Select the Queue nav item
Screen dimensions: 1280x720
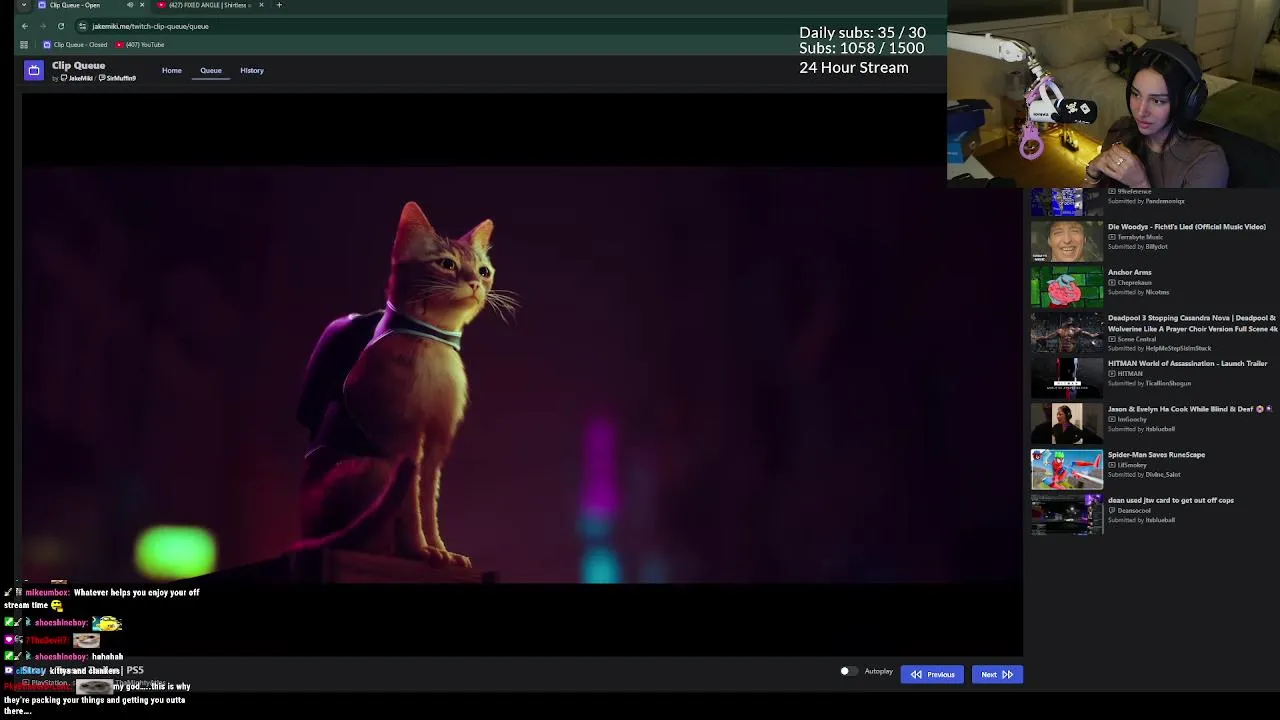pos(211,70)
